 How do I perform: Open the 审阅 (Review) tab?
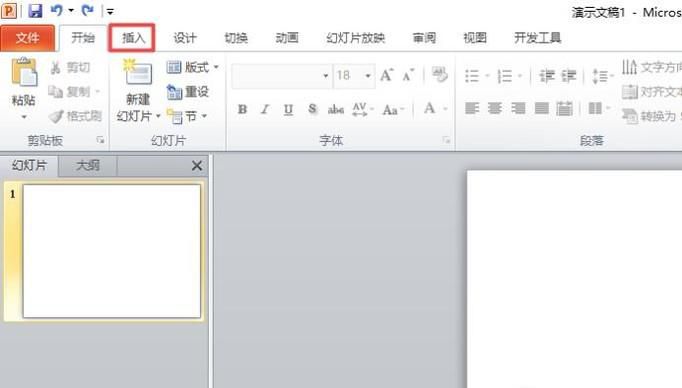click(x=424, y=38)
